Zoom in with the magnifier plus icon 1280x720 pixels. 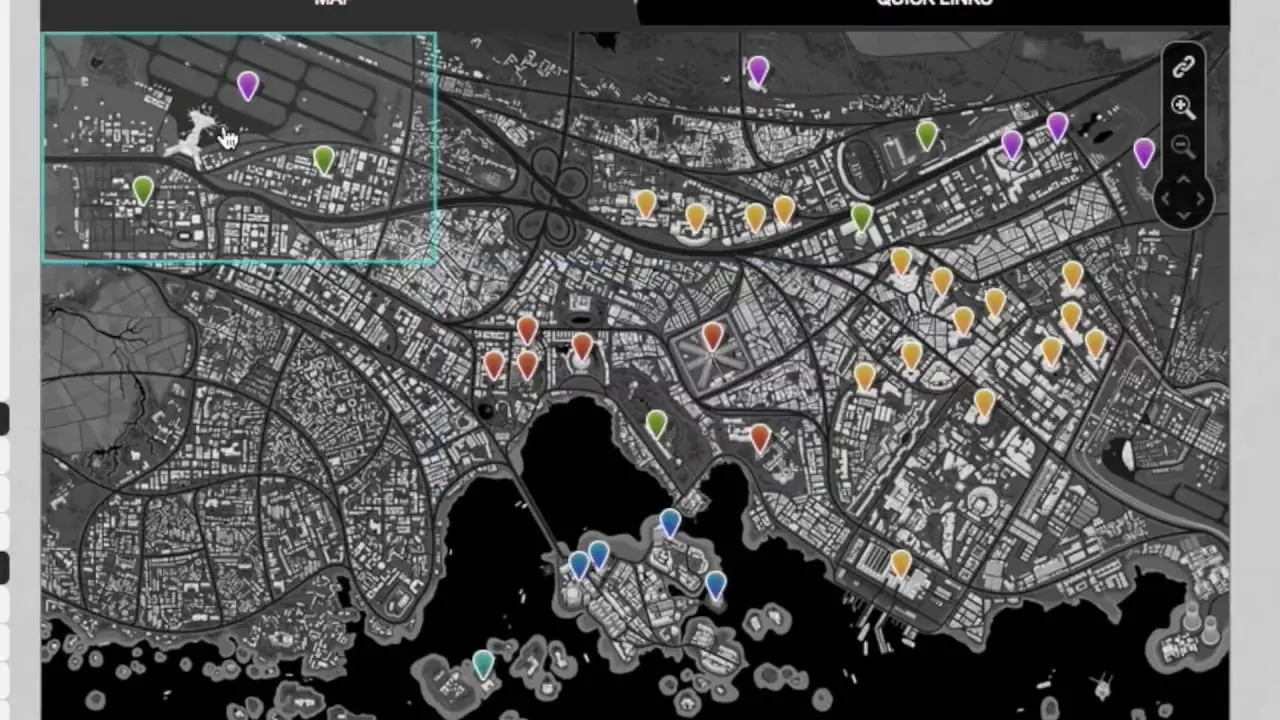[x=1183, y=107]
